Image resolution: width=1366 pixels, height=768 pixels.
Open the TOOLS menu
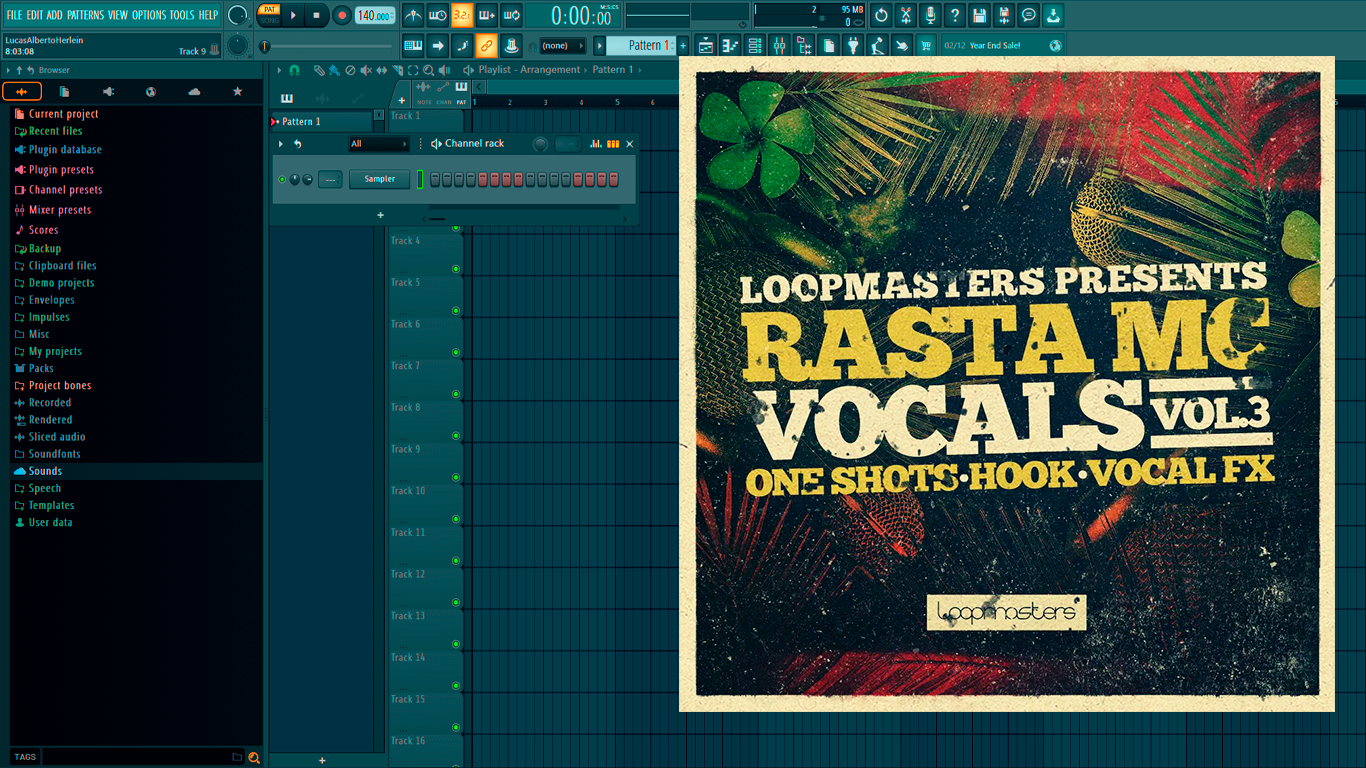click(x=182, y=15)
